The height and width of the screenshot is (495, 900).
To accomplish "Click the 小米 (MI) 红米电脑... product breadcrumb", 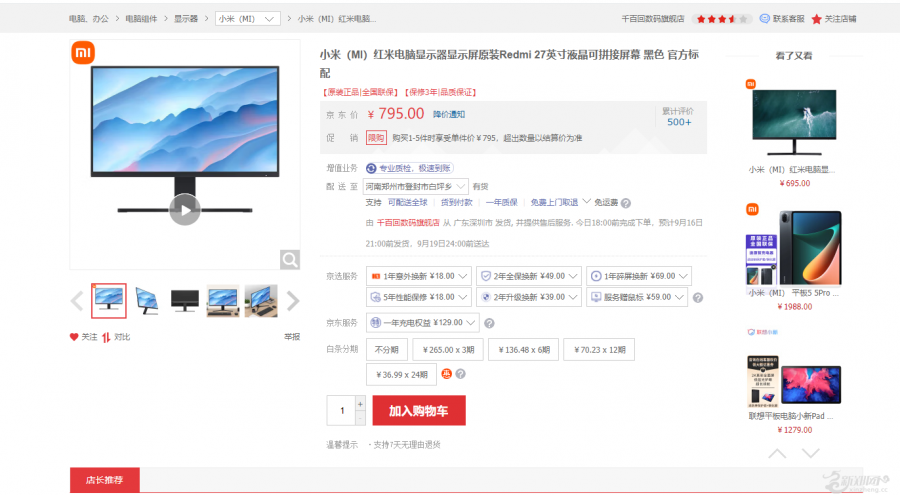I will [337, 19].
